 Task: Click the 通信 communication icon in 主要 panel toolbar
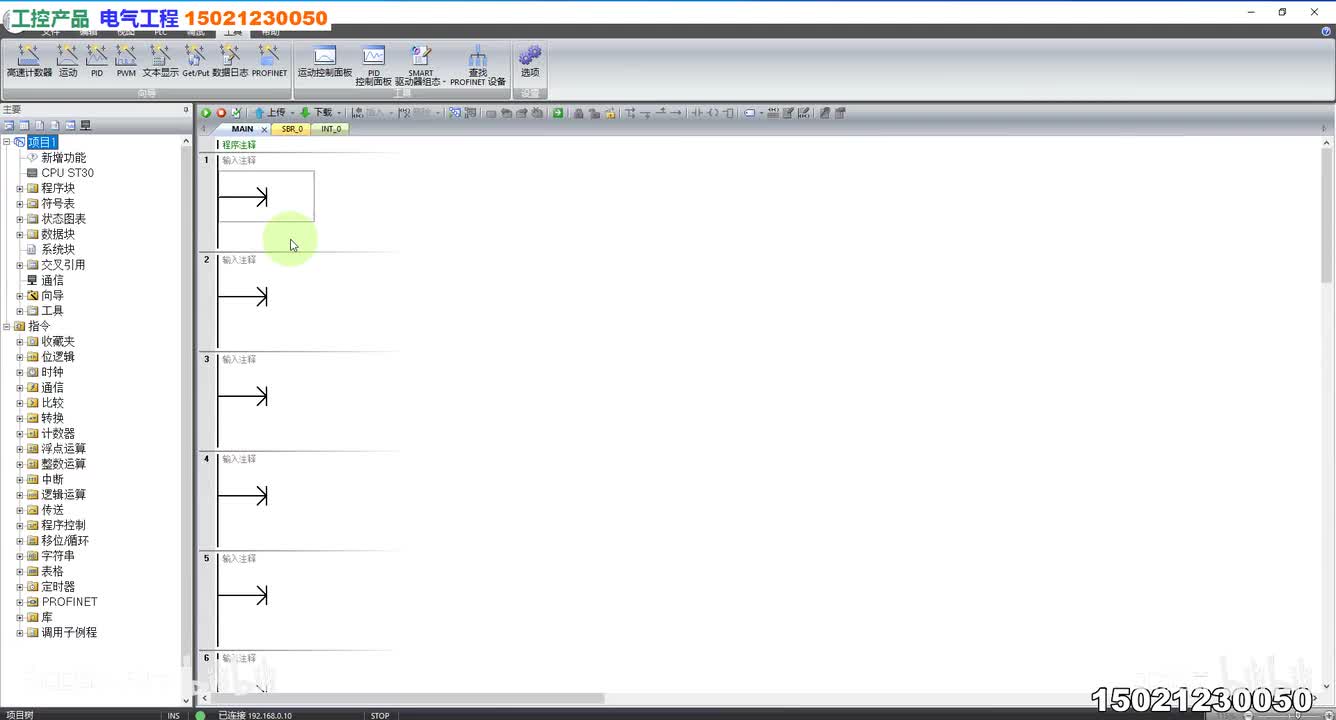(x=85, y=125)
